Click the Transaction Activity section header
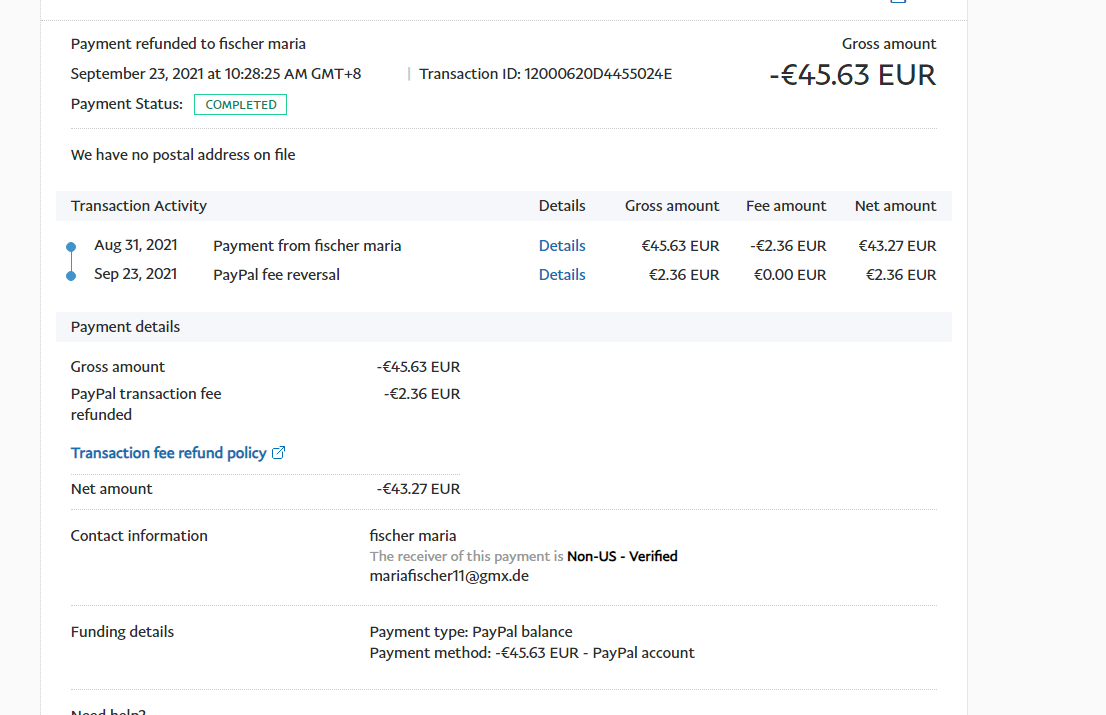Screen dimensions: 1106x715 (139, 206)
